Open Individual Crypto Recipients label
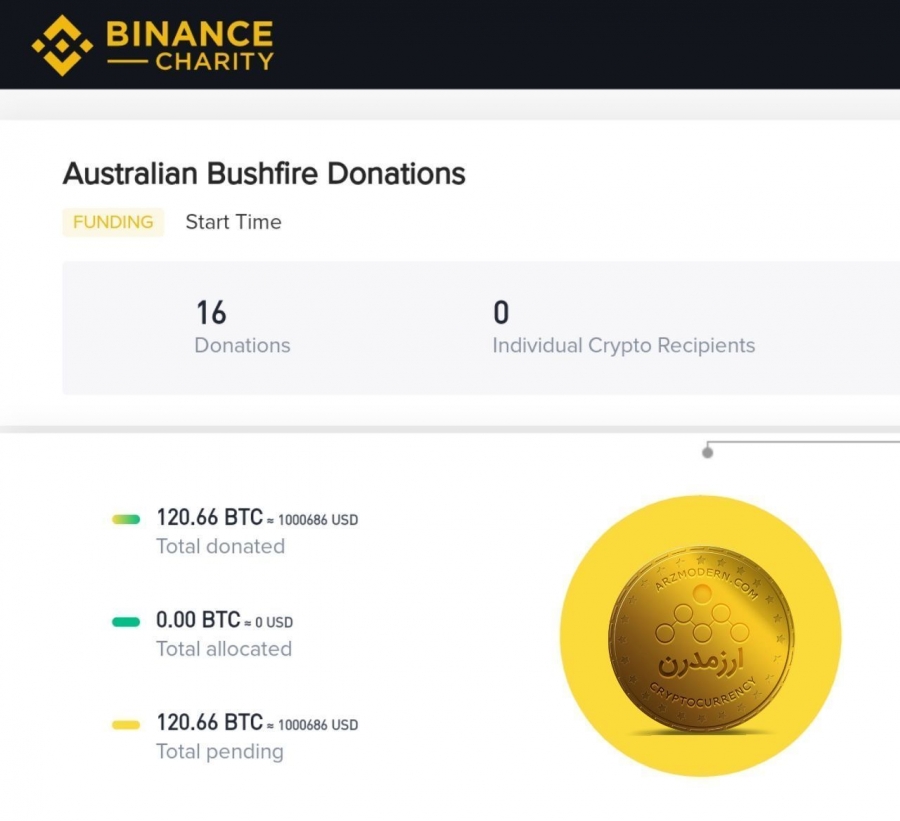The height and width of the screenshot is (821, 900). [624, 346]
